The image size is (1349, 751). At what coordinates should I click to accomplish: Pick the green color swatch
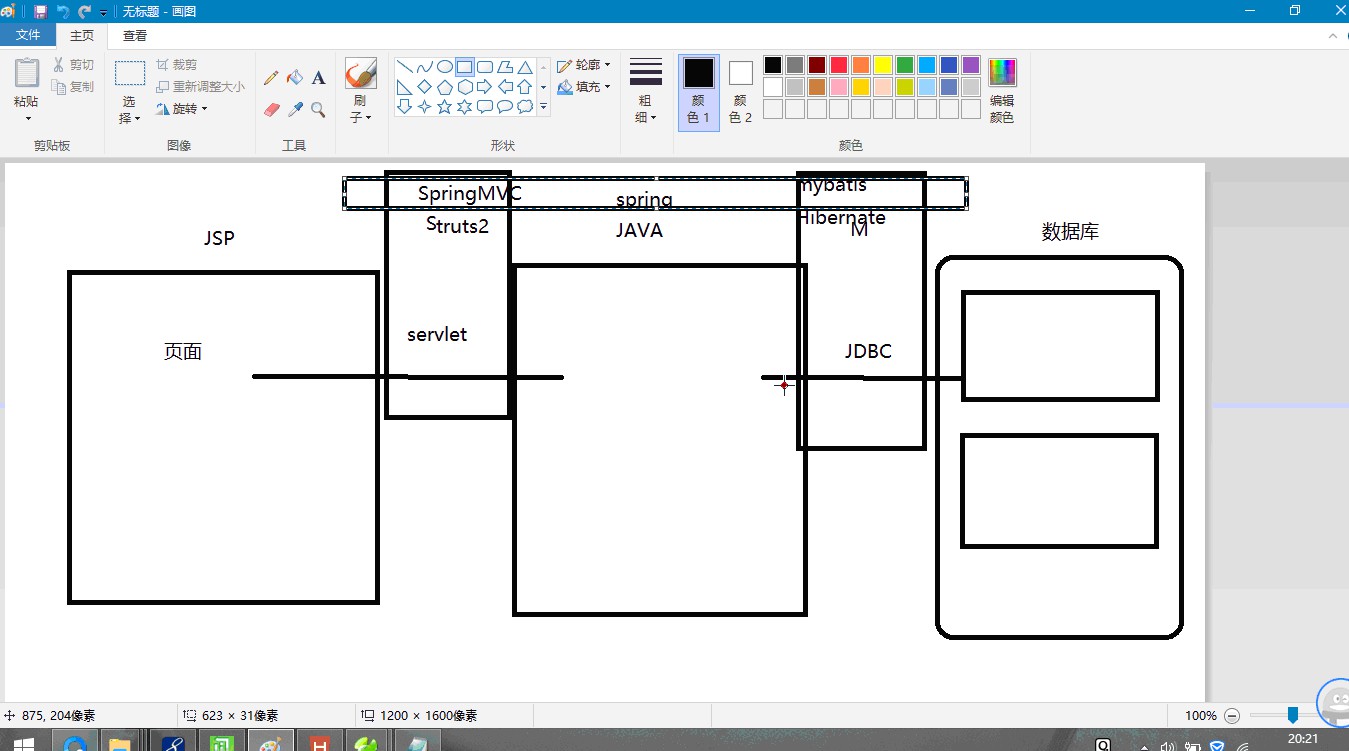(x=905, y=65)
